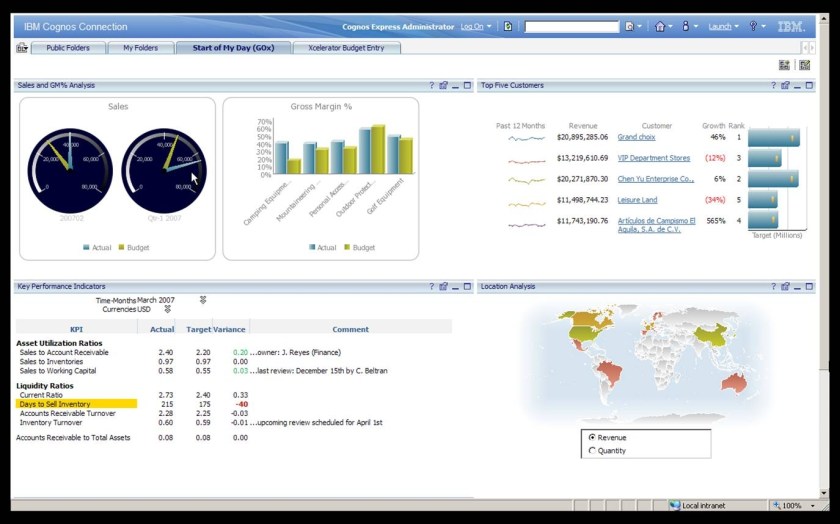Image resolution: width=840 pixels, height=524 pixels.
Task: Select the highlighted Days to Sell Inventory row
Action: click(77, 404)
